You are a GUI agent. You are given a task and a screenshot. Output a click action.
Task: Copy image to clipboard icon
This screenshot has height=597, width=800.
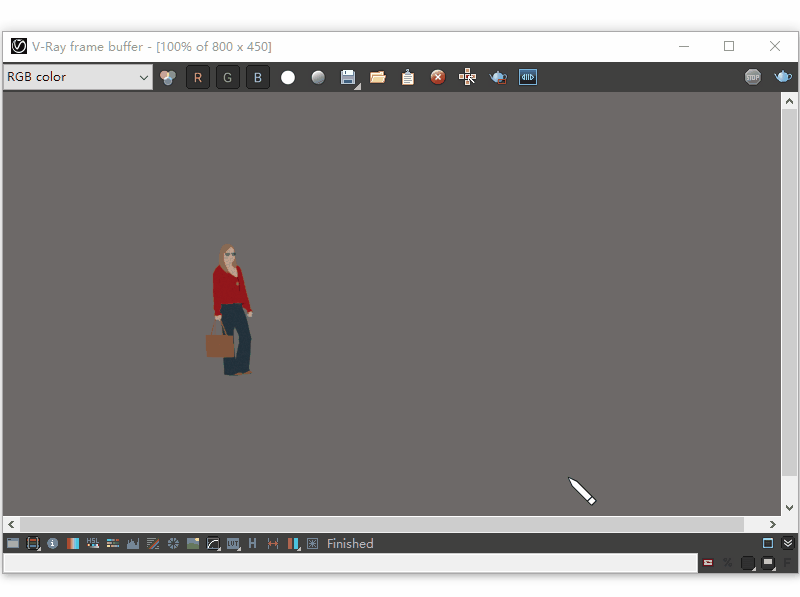[x=408, y=78]
